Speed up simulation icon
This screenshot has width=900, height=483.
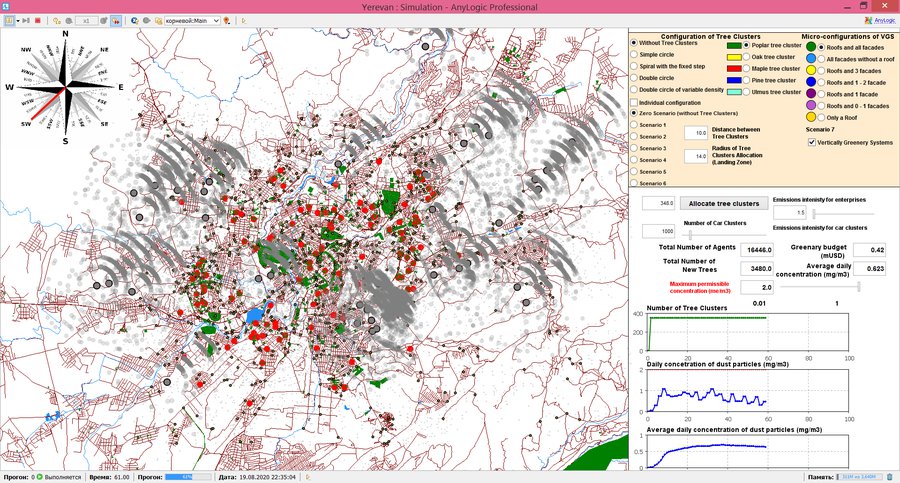click(104, 21)
